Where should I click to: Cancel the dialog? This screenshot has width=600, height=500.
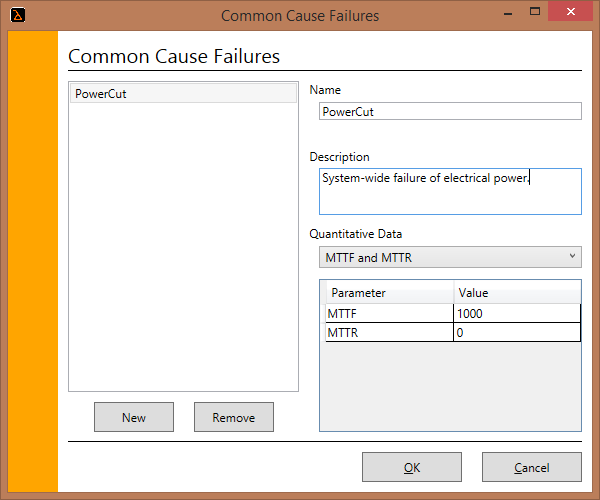point(532,467)
